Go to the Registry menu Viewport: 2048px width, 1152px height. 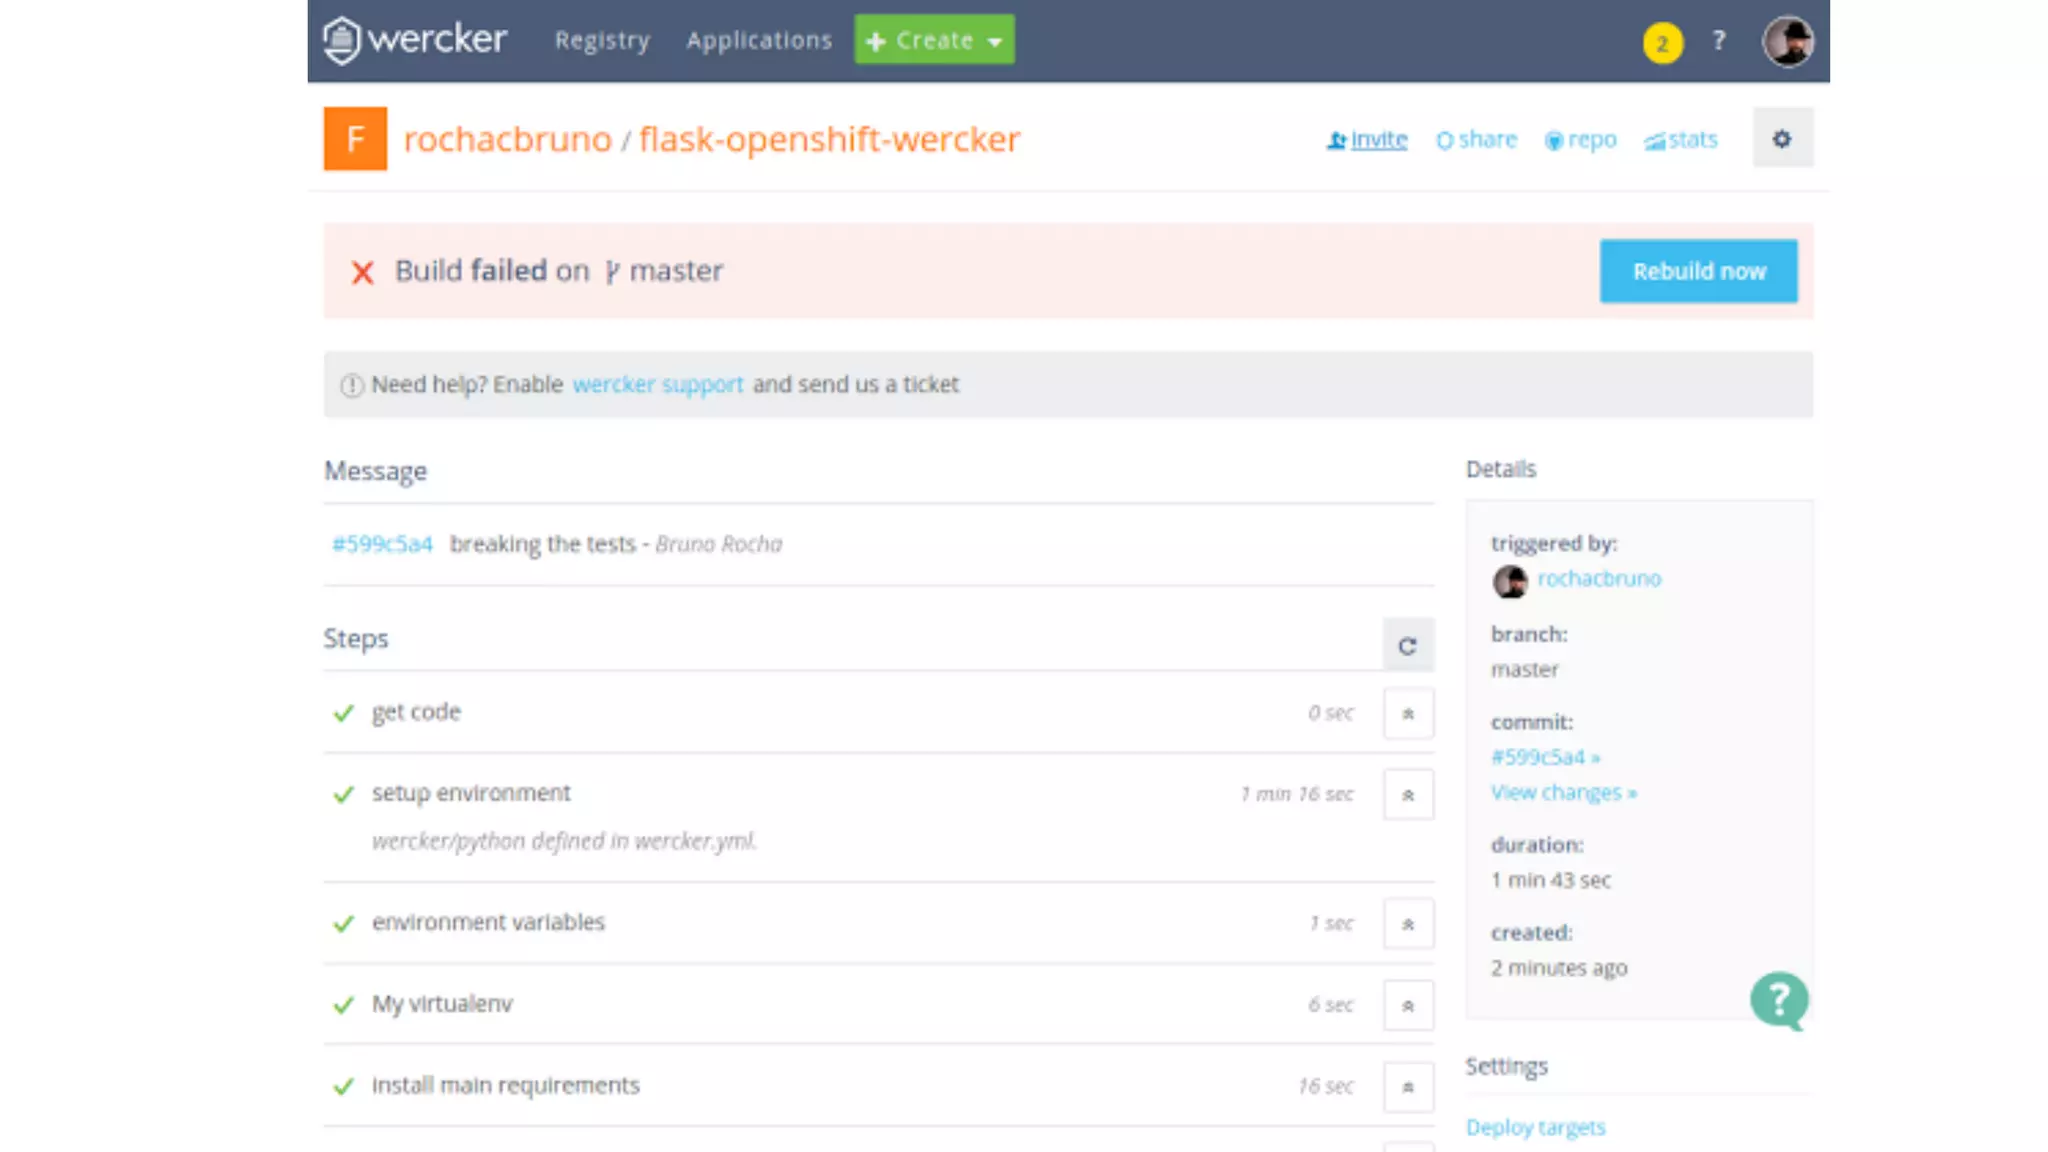pos(602,41)
